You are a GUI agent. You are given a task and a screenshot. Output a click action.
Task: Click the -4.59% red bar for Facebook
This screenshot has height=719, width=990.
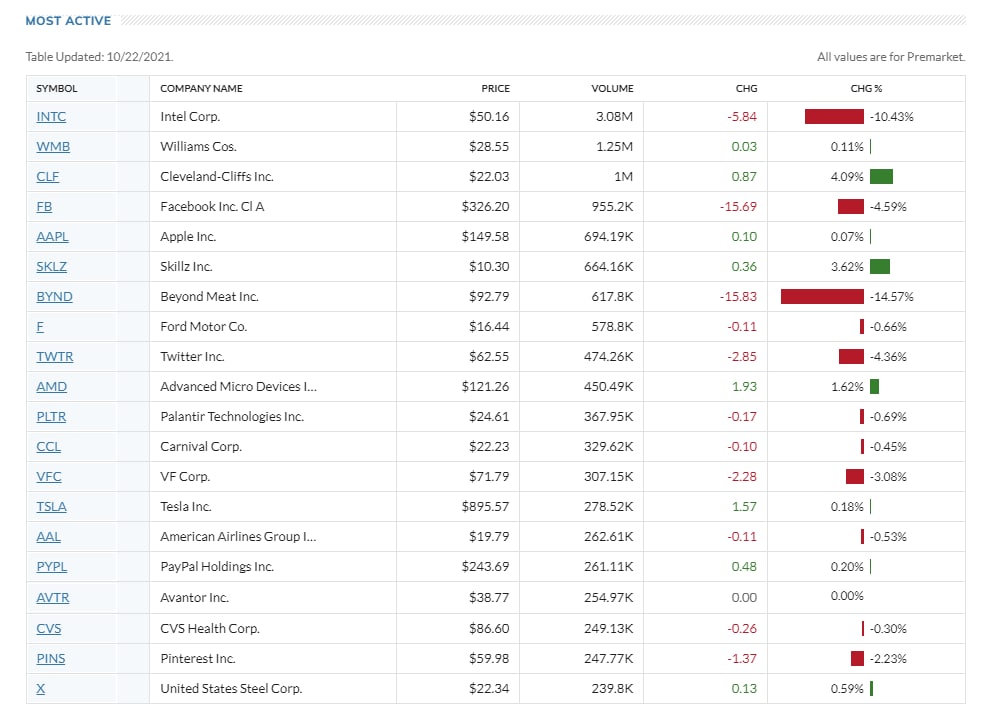coord(850,206)
